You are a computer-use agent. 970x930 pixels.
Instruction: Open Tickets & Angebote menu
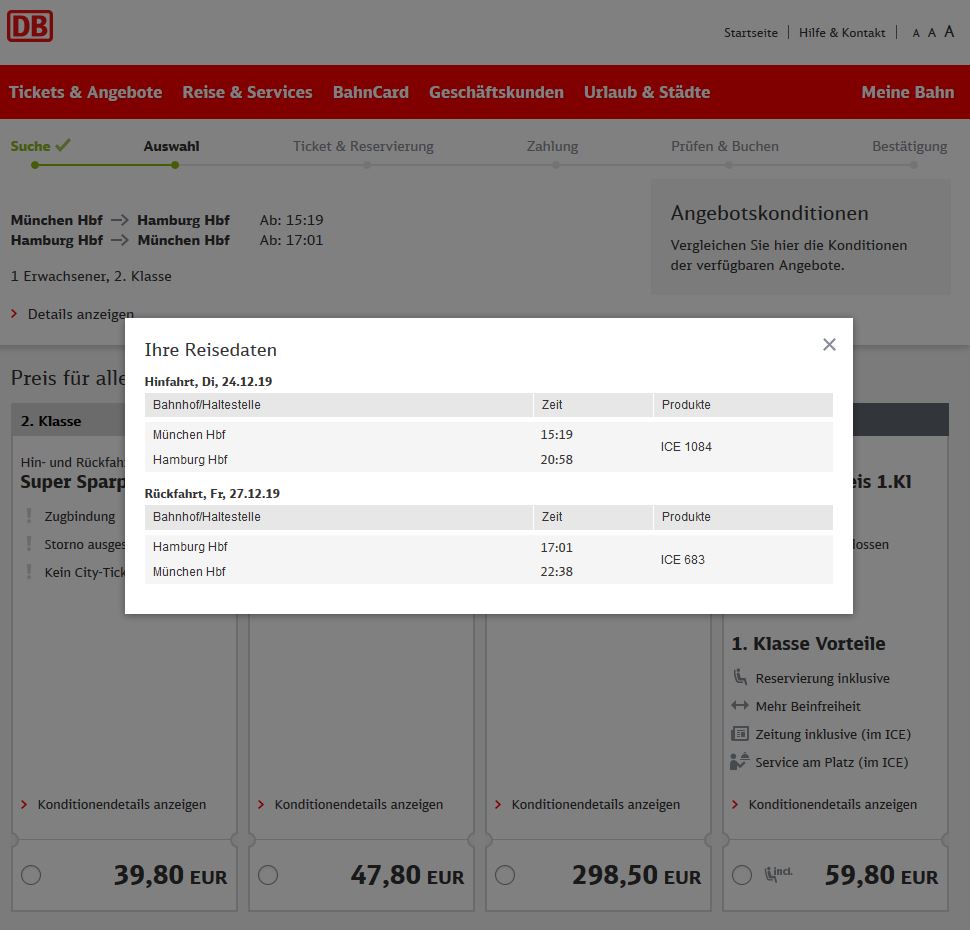(85, 92)
